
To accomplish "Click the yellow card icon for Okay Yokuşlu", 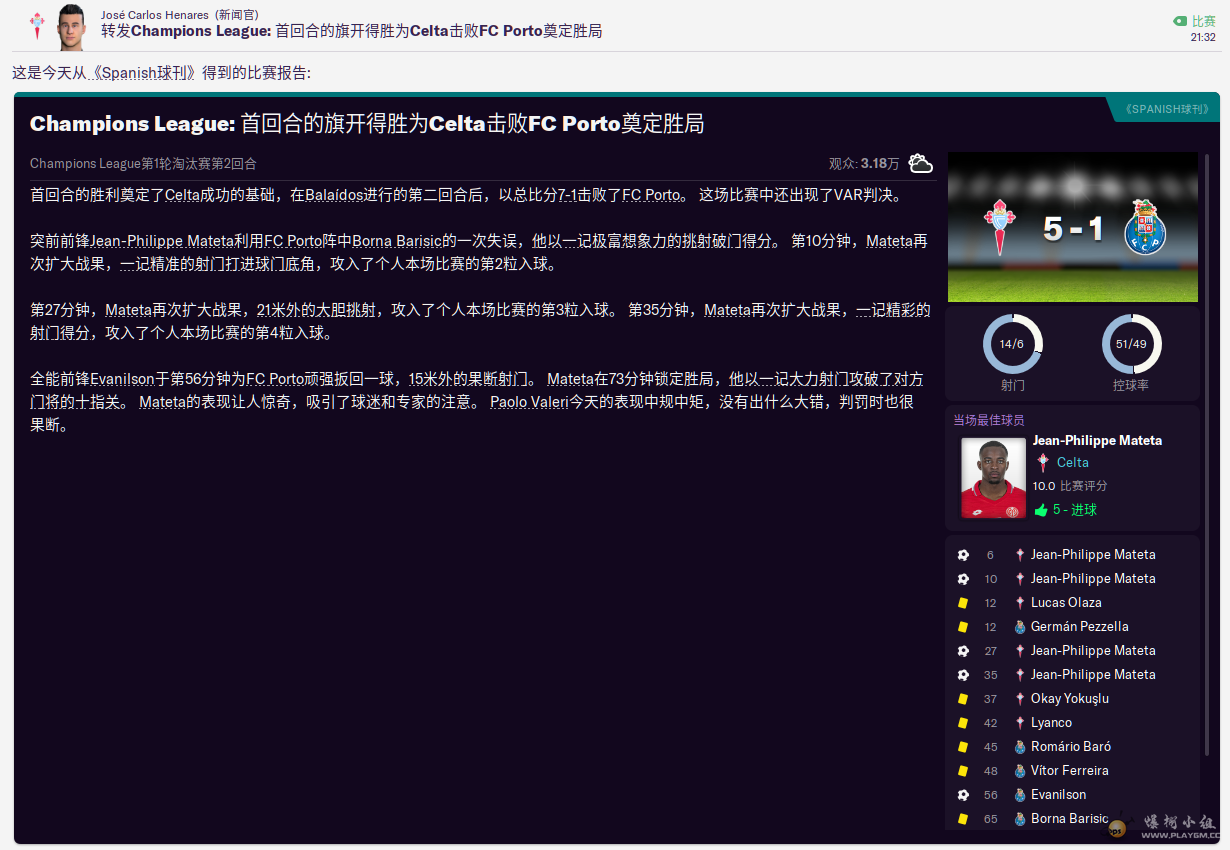I will pyautogui.click(x=963, y=699).
